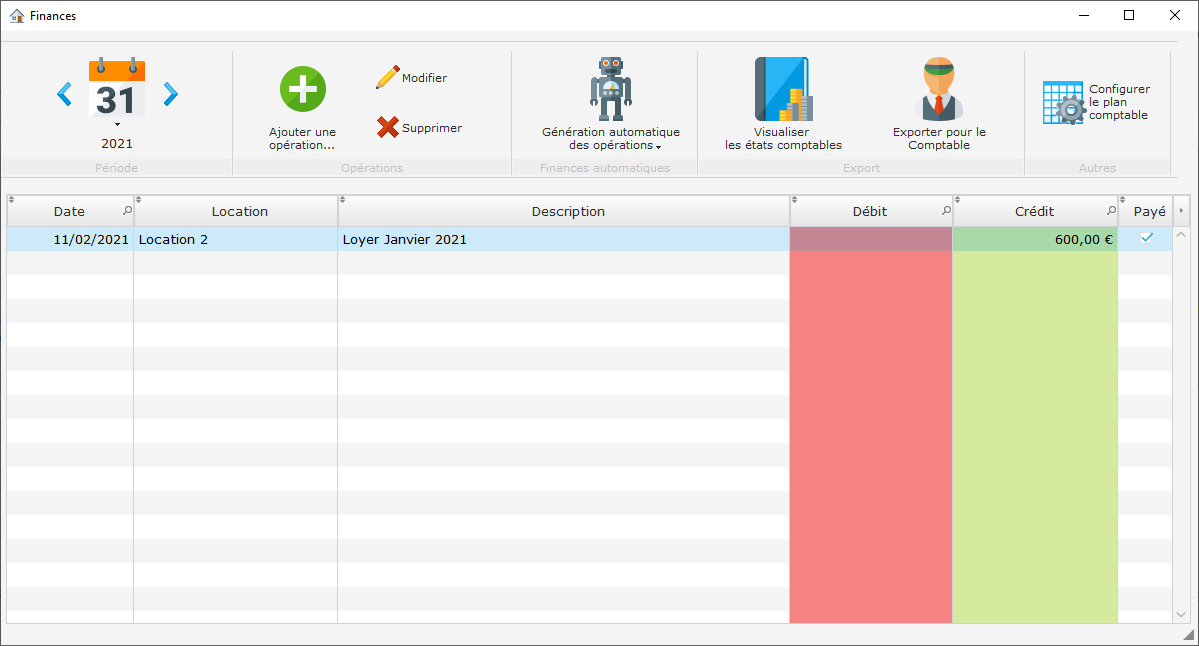Select the 11/02/2021 date cell
Screen dimensions: 1199x646
70,239
